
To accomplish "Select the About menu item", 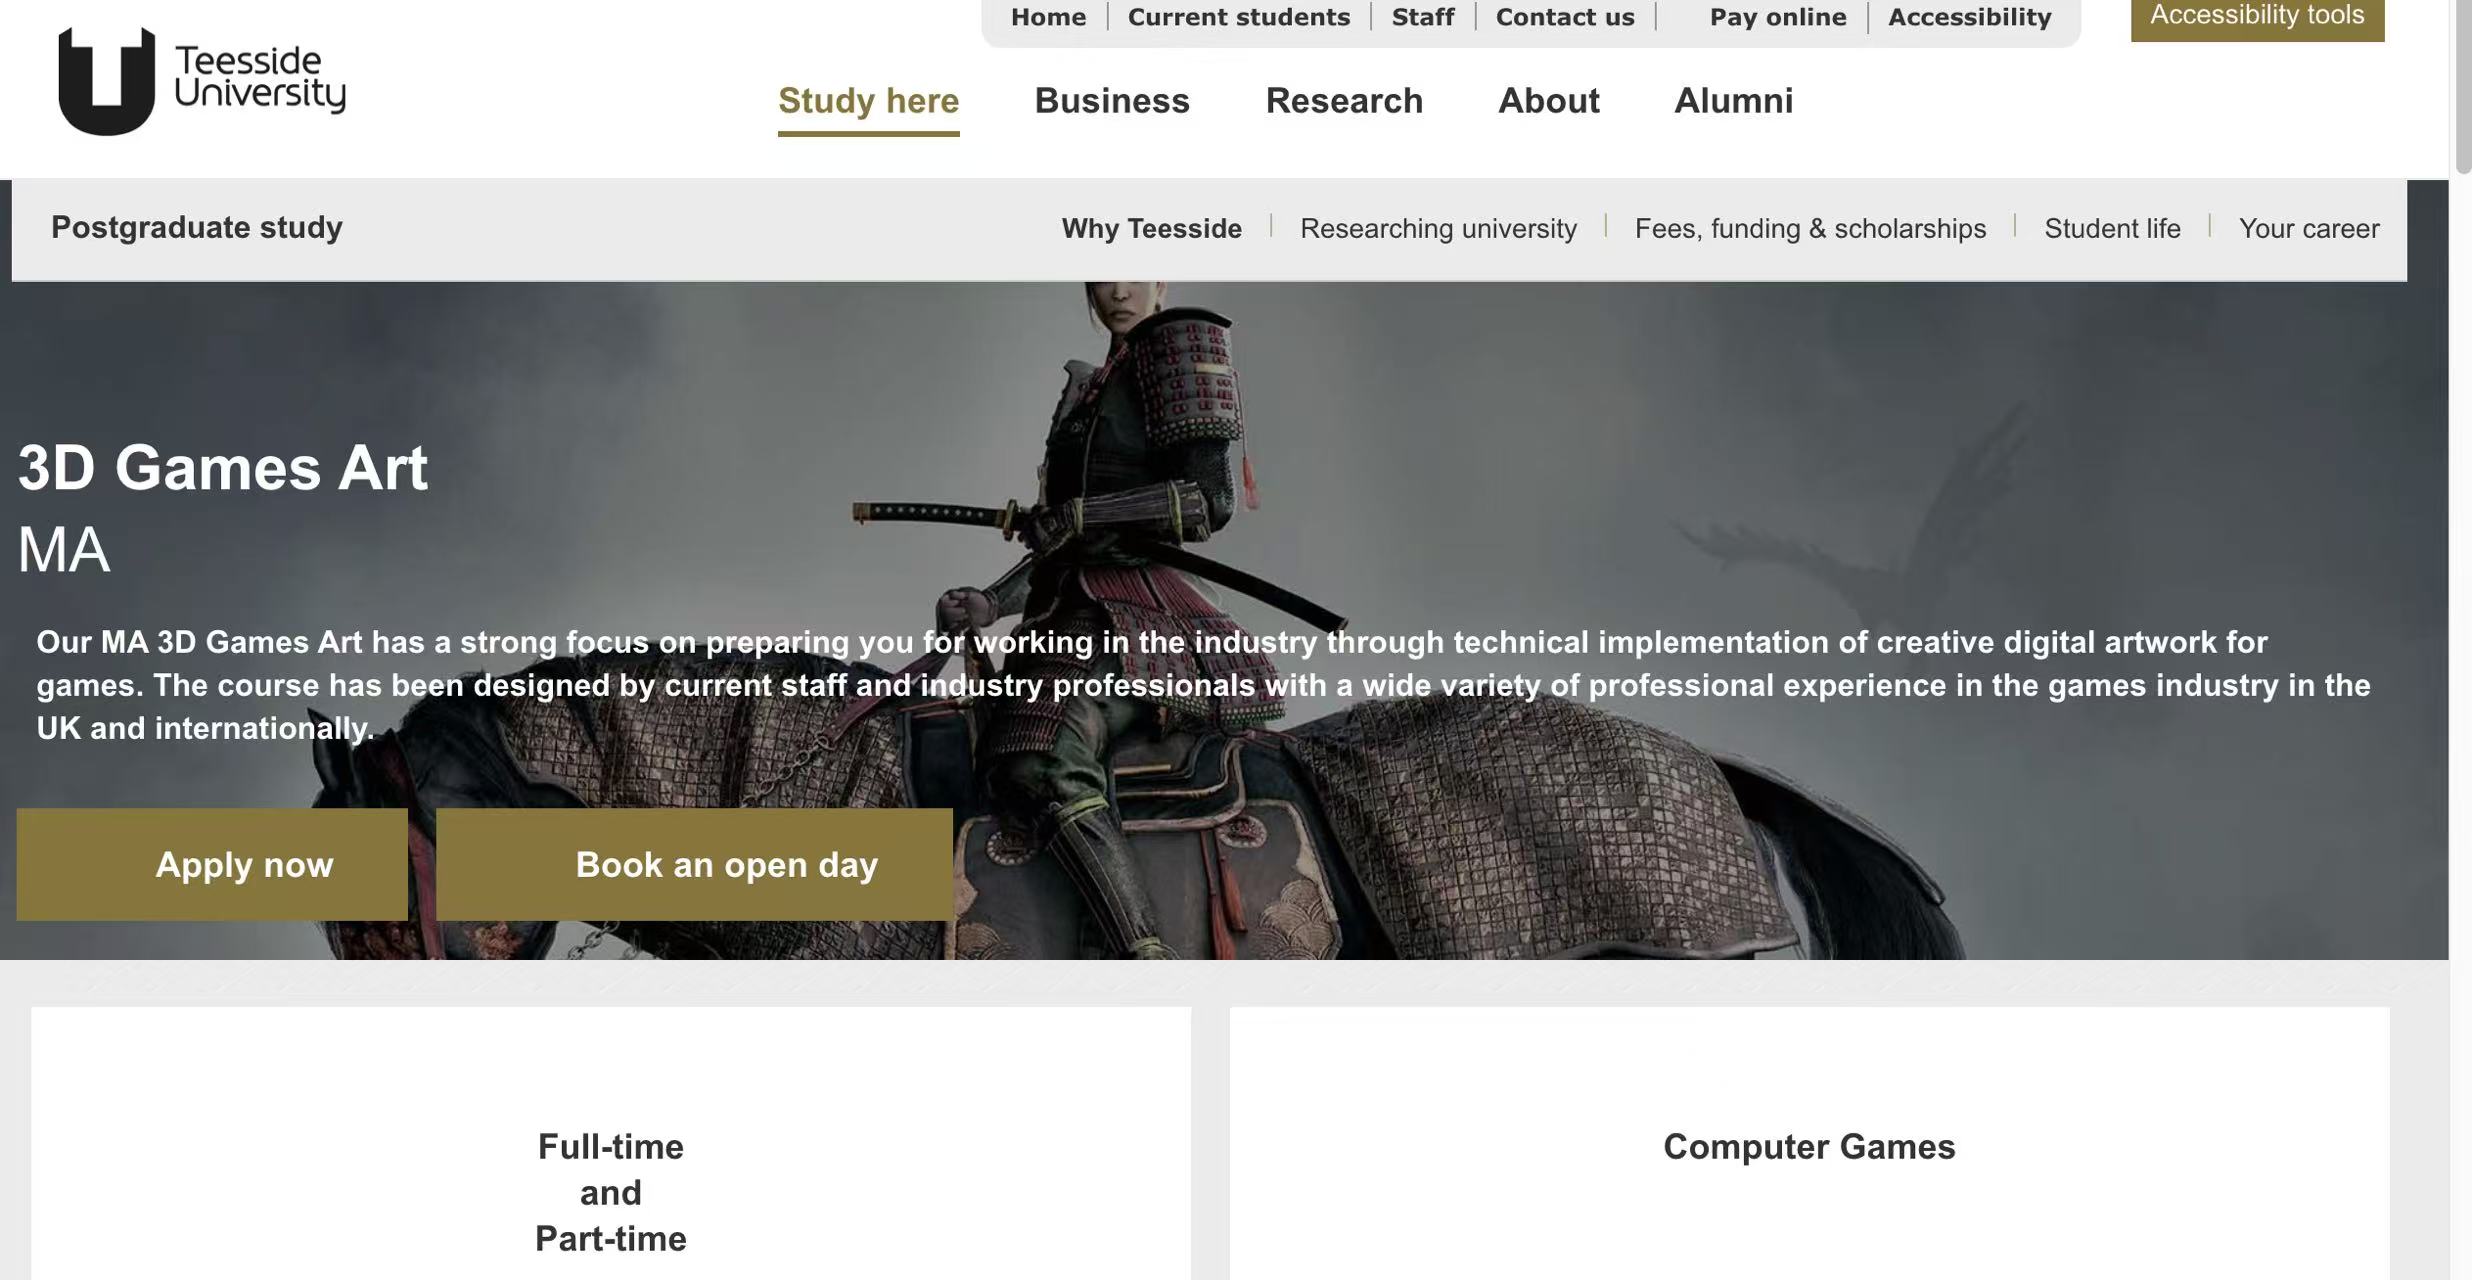I will coord(1548,101).
